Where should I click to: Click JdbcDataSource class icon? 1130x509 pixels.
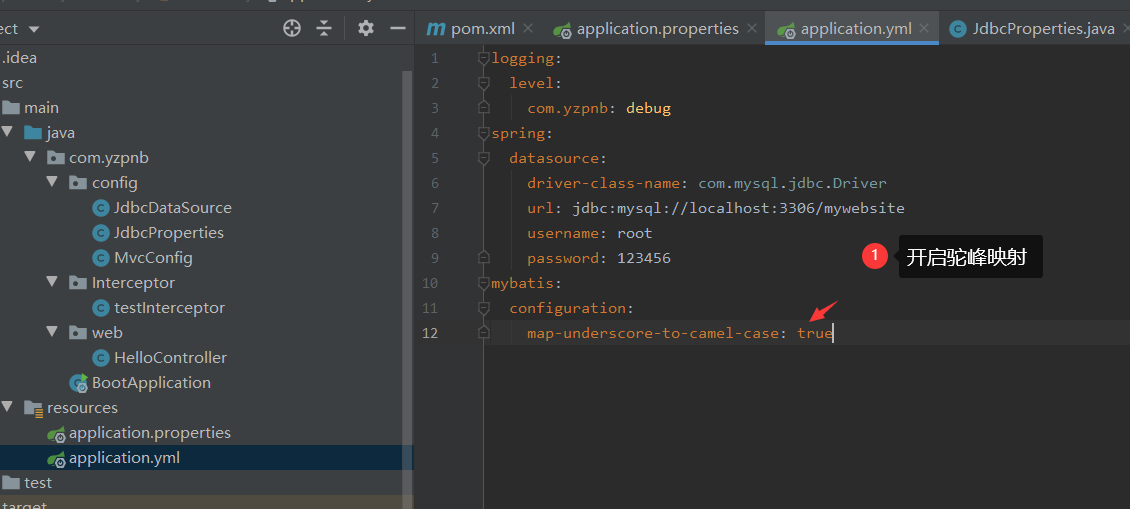click(101, 208)
